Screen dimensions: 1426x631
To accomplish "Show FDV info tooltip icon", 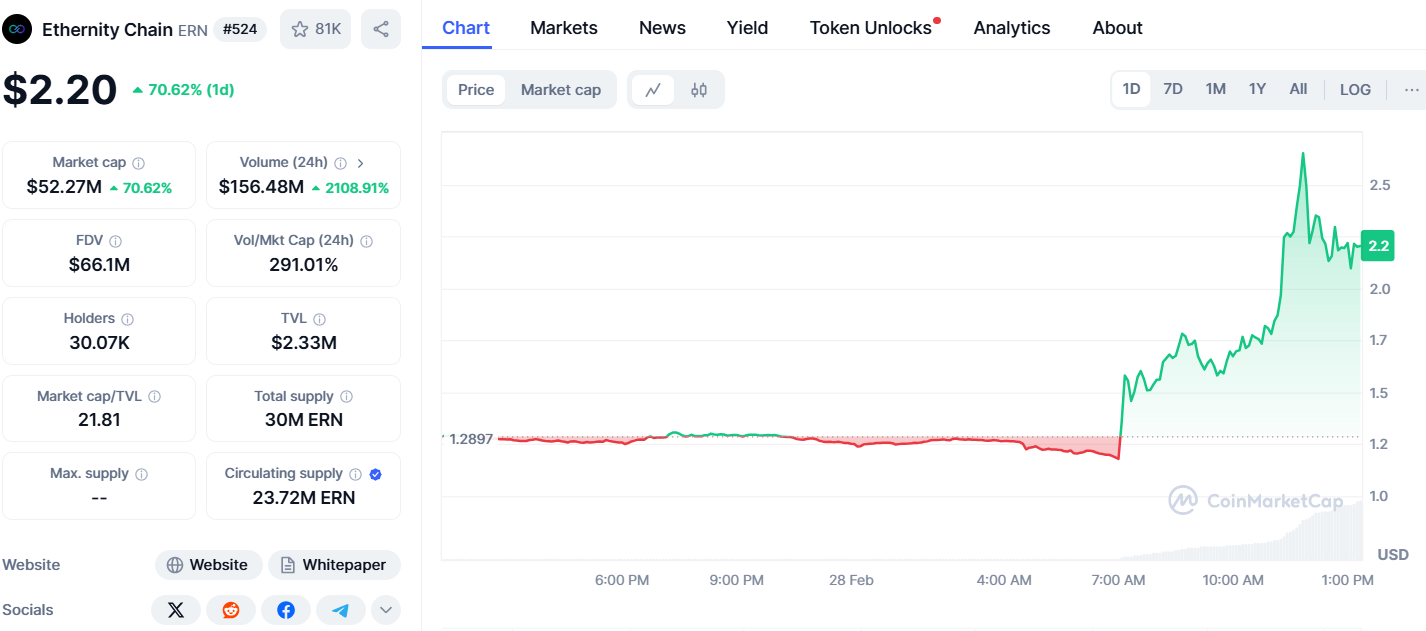I will (115, 241).
